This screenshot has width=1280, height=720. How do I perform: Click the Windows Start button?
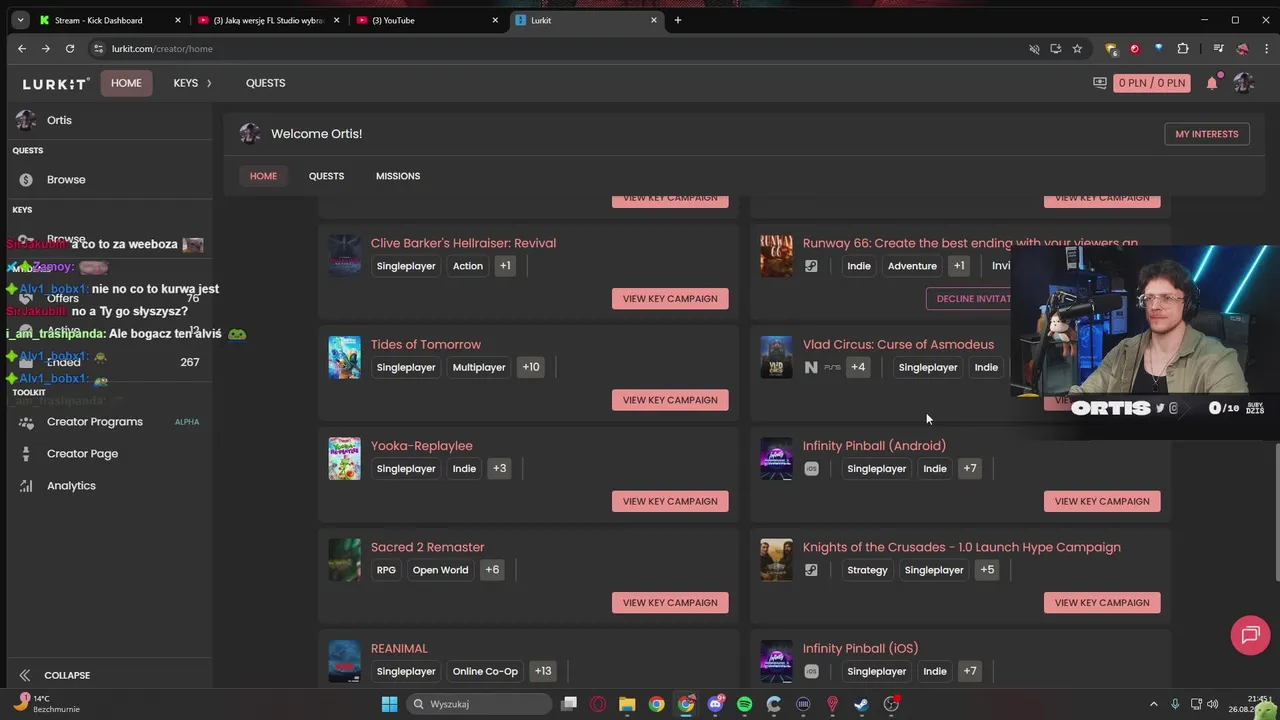[x=389, y=704]
